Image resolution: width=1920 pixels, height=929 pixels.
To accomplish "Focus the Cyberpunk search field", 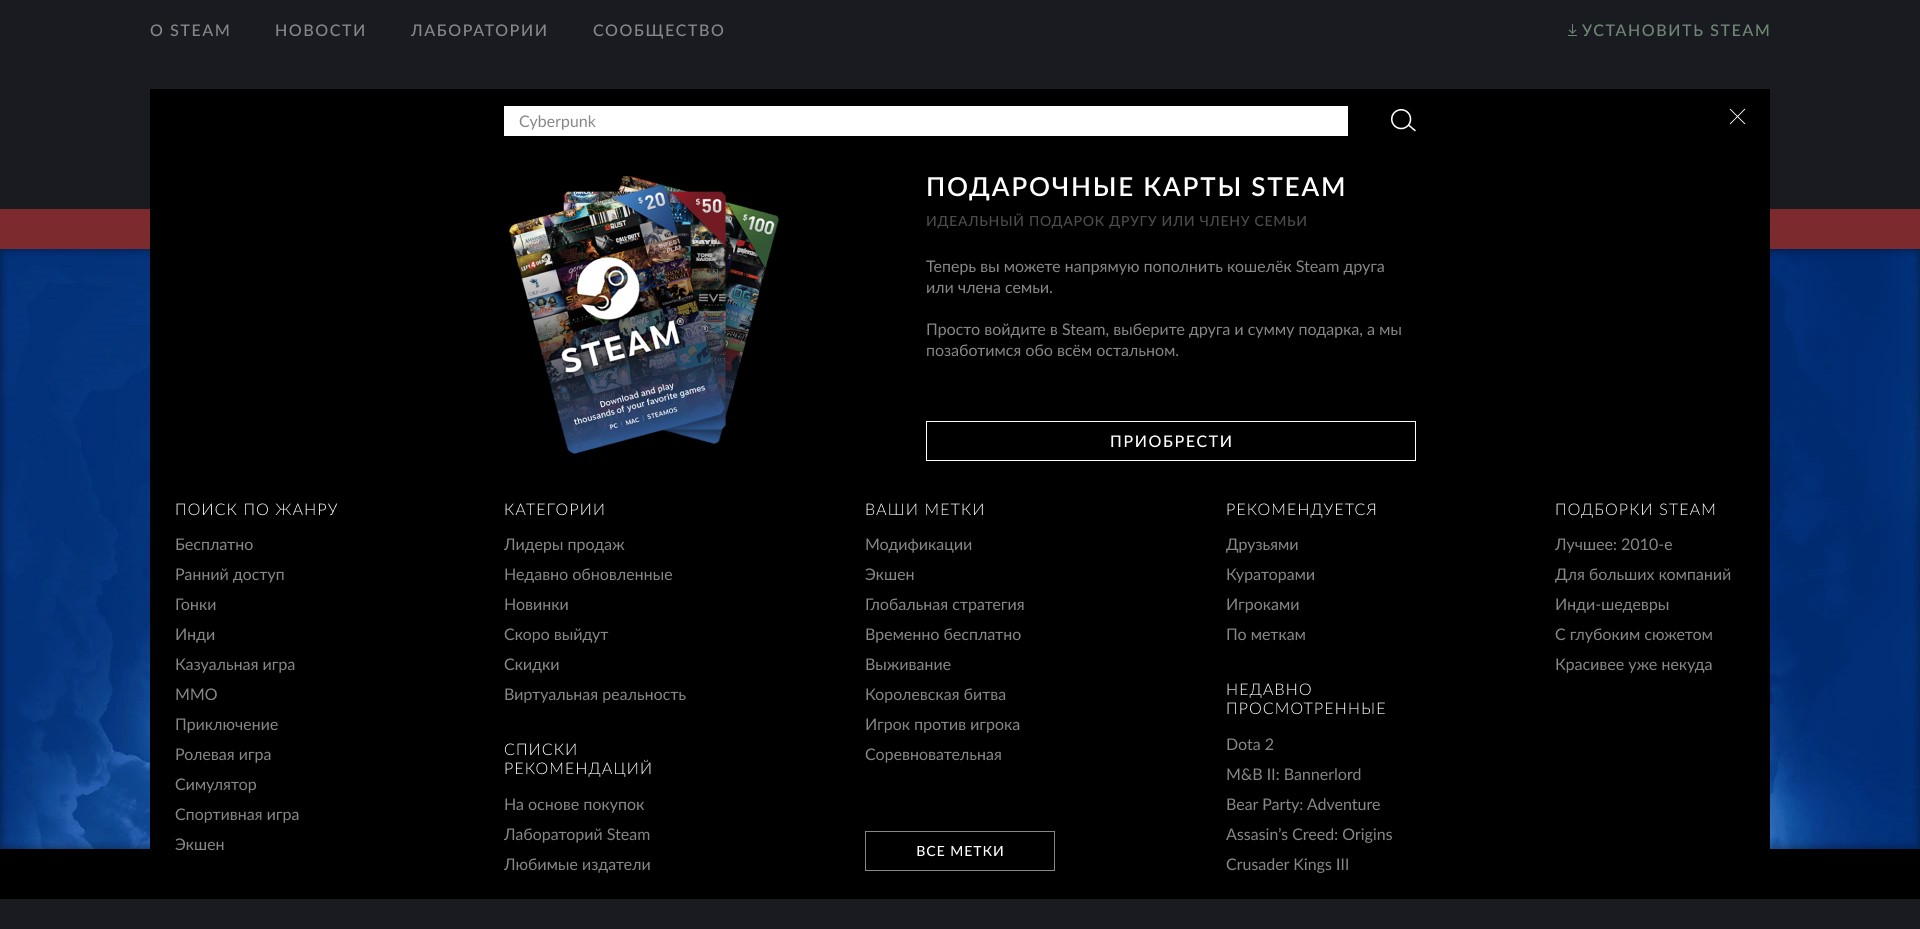I will coord(926,121).
